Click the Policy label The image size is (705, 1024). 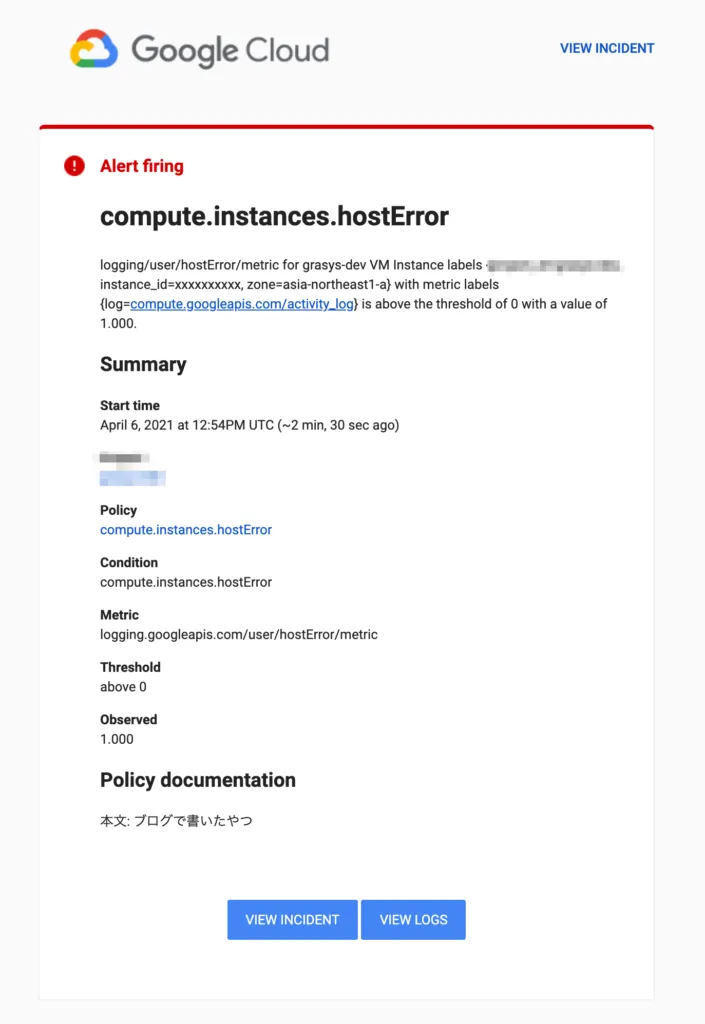coord(118,510)
